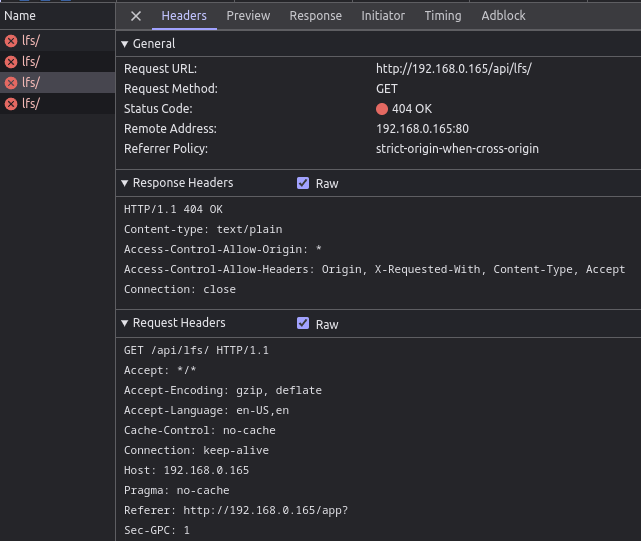Click the Accept: */* request header
This screenshot has width=641, height=541.
(160, 370)
